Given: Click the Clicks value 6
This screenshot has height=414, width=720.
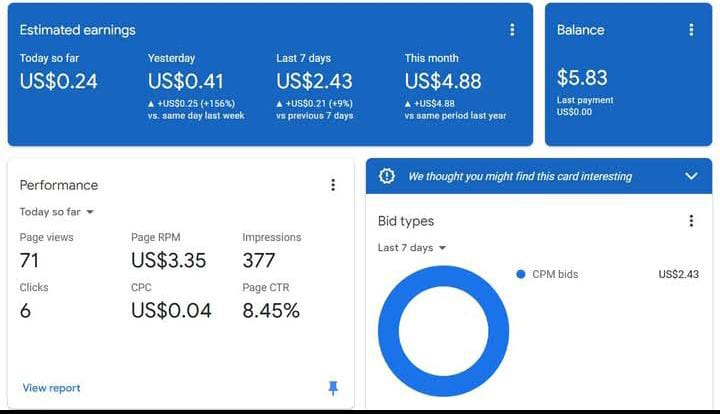Looking at the screenshot, I should coord(25,311).
